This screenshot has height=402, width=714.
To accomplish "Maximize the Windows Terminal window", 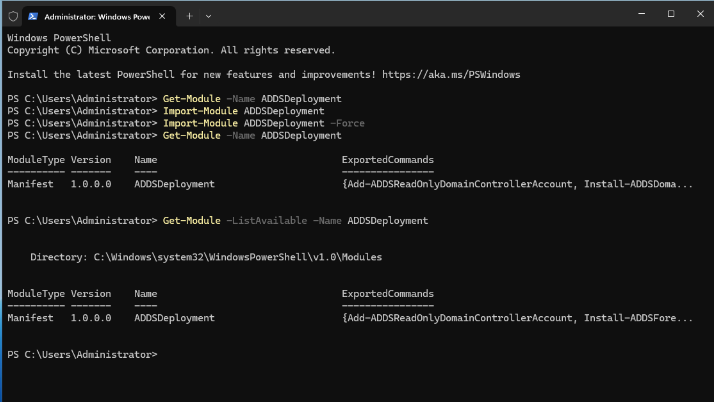I will click(x=670, y=14).
